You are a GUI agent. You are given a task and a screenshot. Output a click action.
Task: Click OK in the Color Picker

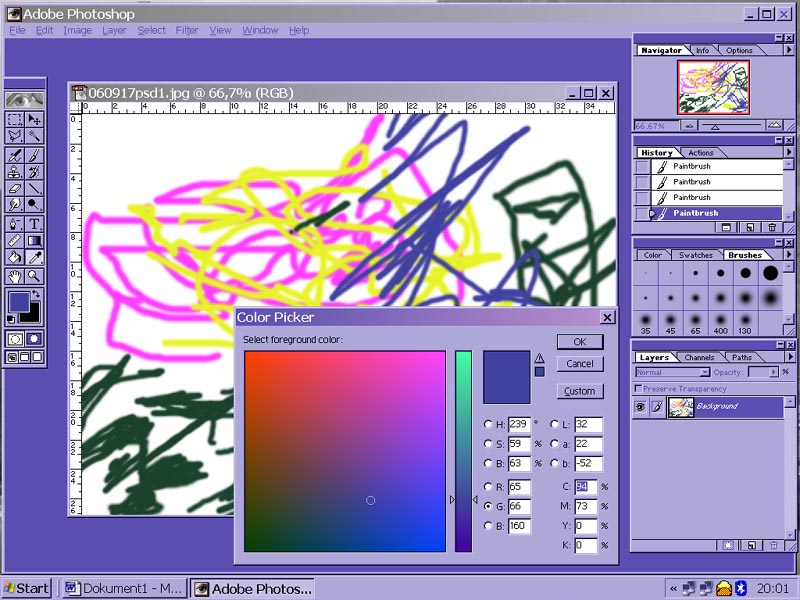(x=580, y=342)
